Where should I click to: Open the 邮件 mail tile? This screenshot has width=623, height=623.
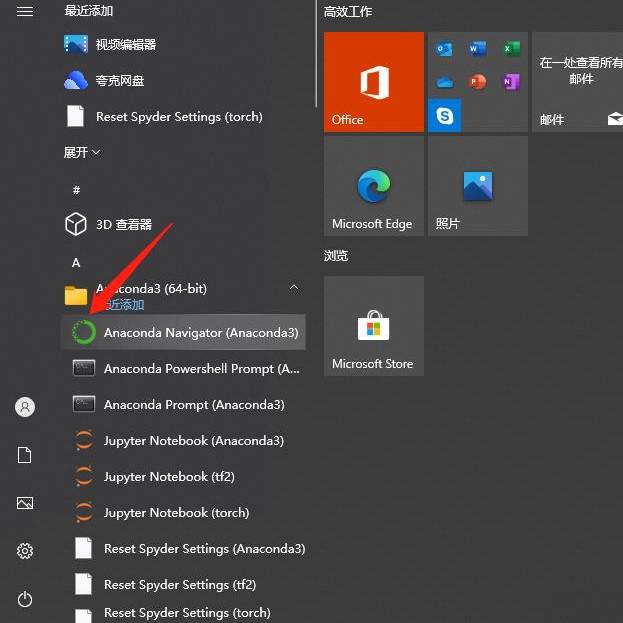point(578,82)
